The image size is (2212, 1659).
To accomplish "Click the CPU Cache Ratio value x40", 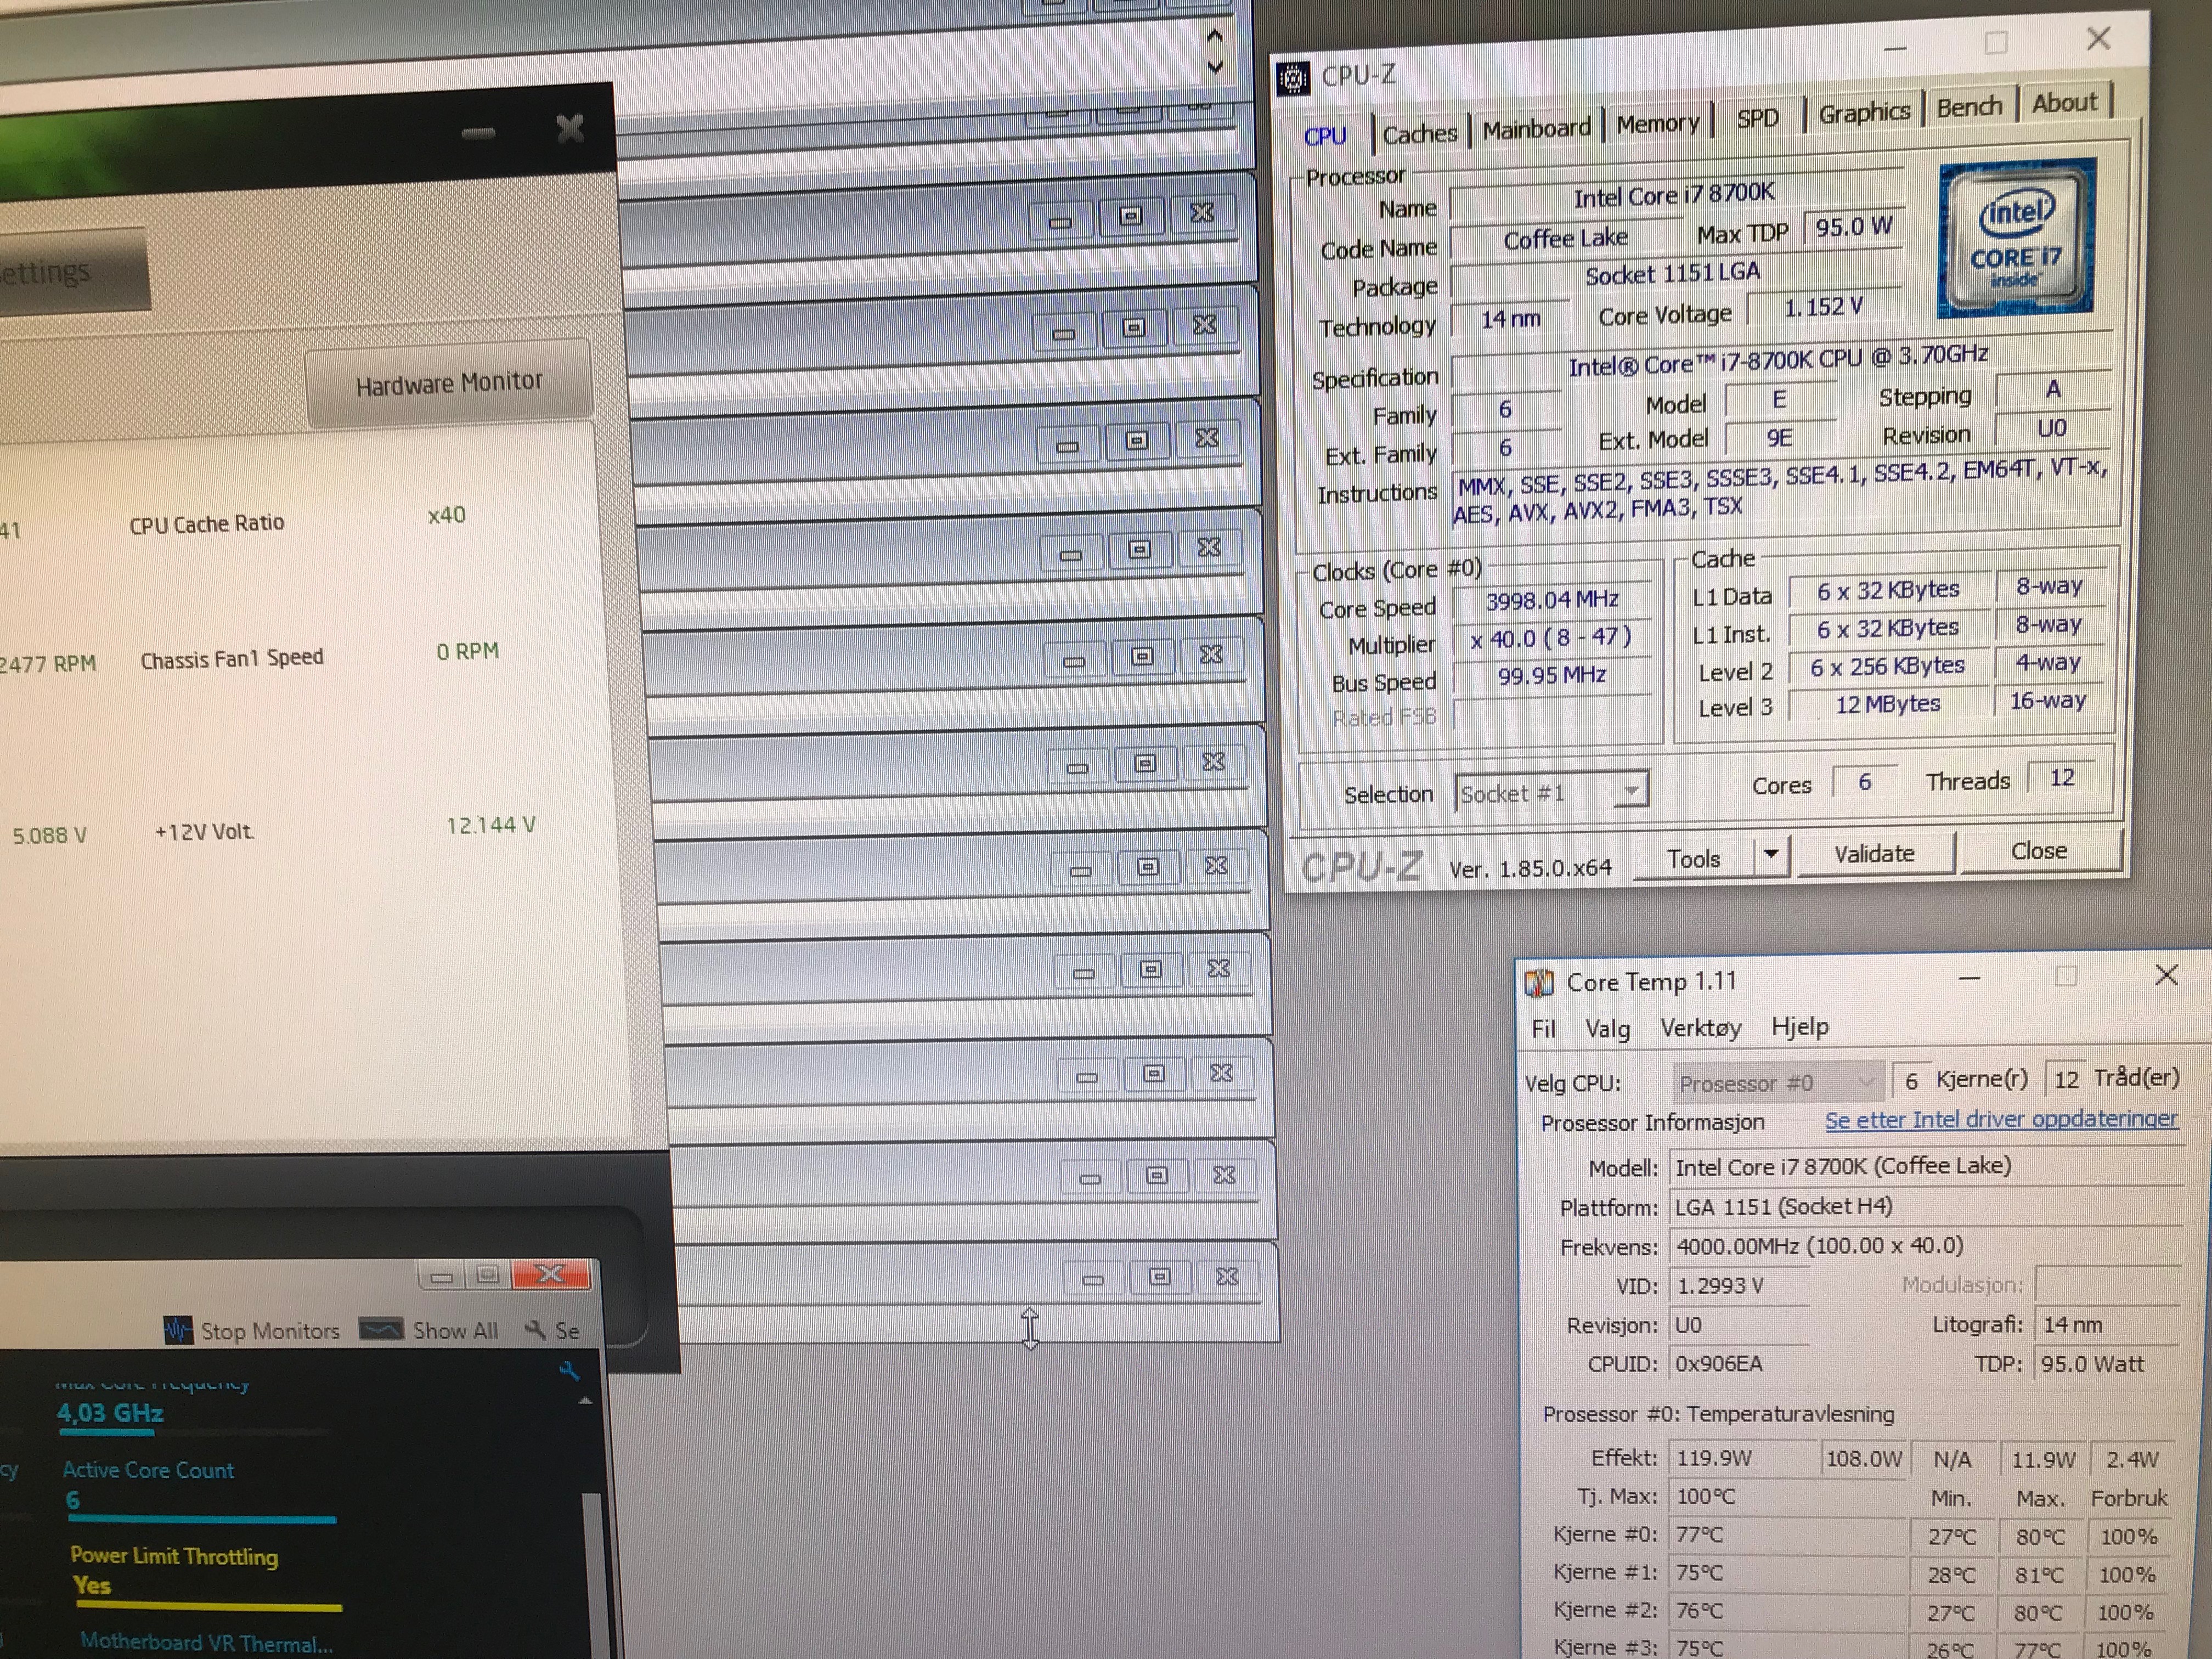I will (x=446, y=516).
